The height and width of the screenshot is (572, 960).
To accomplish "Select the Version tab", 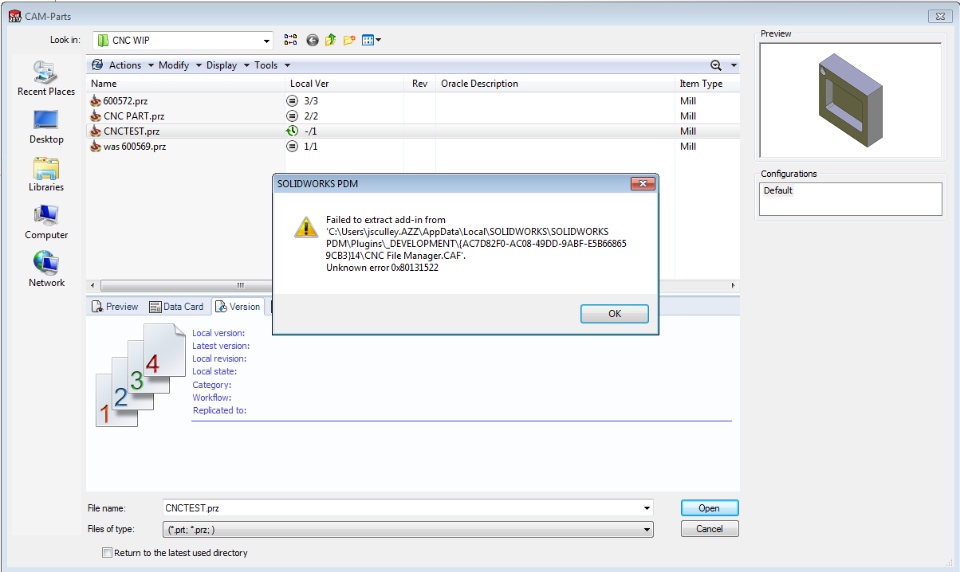I will (x=238, y=306).
